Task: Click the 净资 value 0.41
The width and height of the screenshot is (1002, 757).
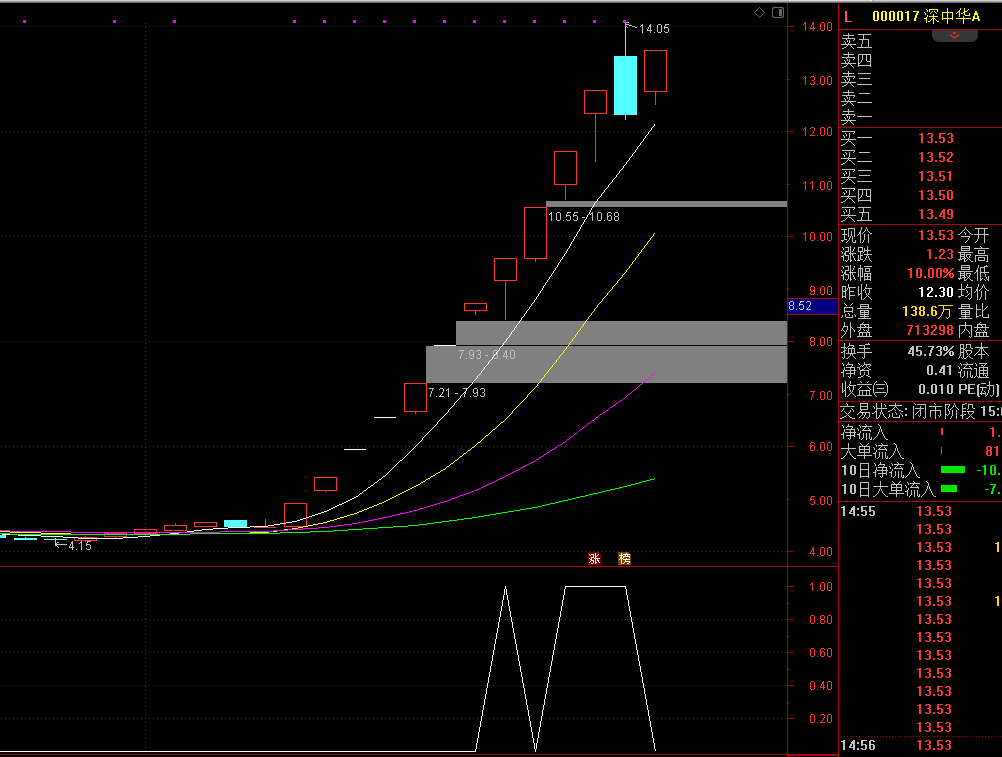Action: pyautogui.click(x=939, y=371)
